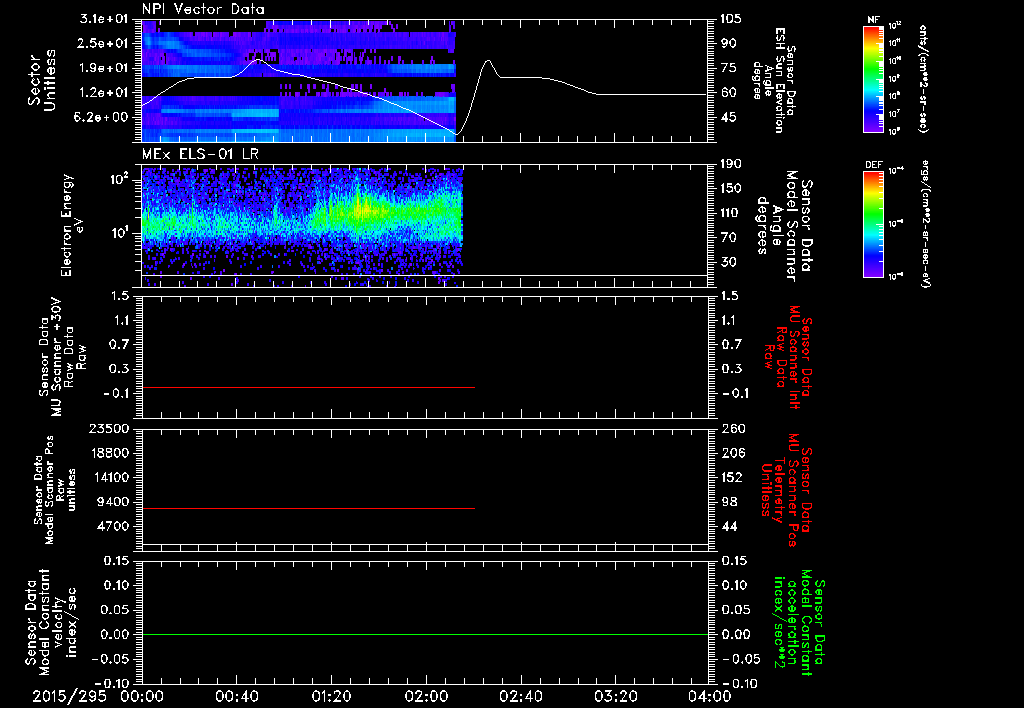Click the '02:00' time axis label
This screenshot has height=708, width=1024.
(x=426, y=696)
